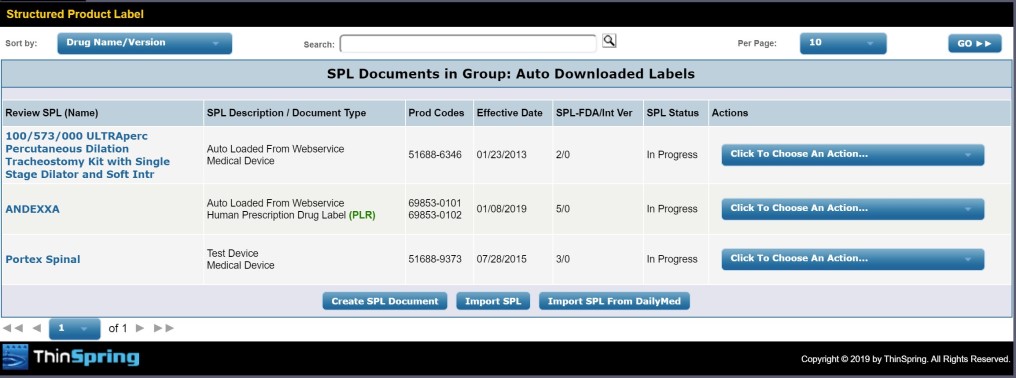Open the ULTRAperc Tracheostomy Kit link
Screen dimensions: 1016x378
[87, 155]
